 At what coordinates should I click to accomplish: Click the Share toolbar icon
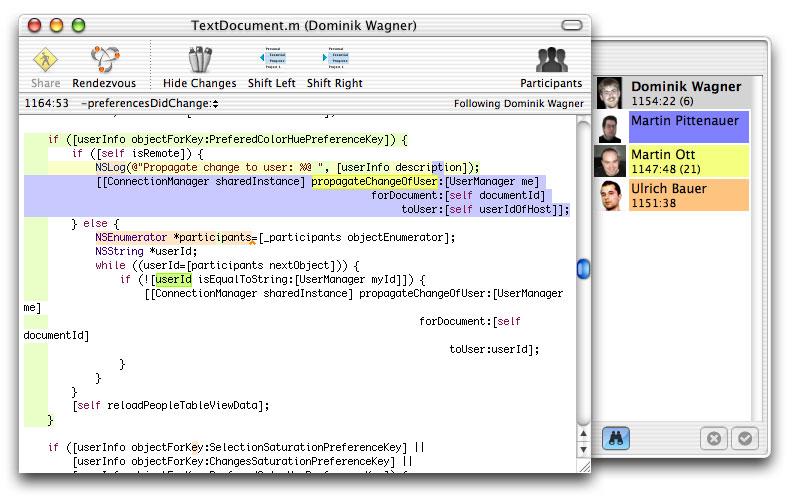(x=45, y=60)
